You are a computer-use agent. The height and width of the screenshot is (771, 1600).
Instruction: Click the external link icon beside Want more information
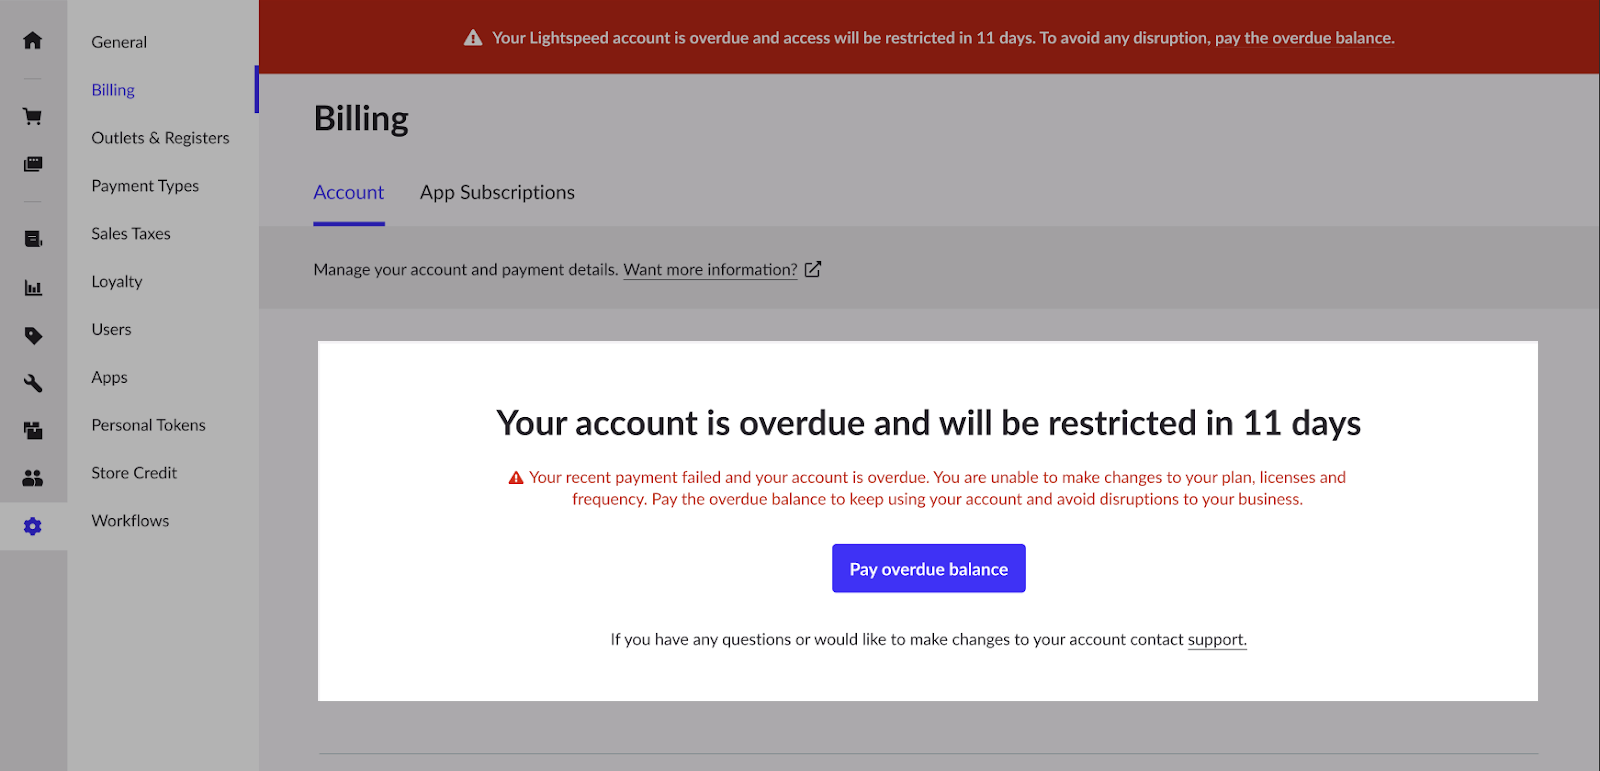(813, 269)
